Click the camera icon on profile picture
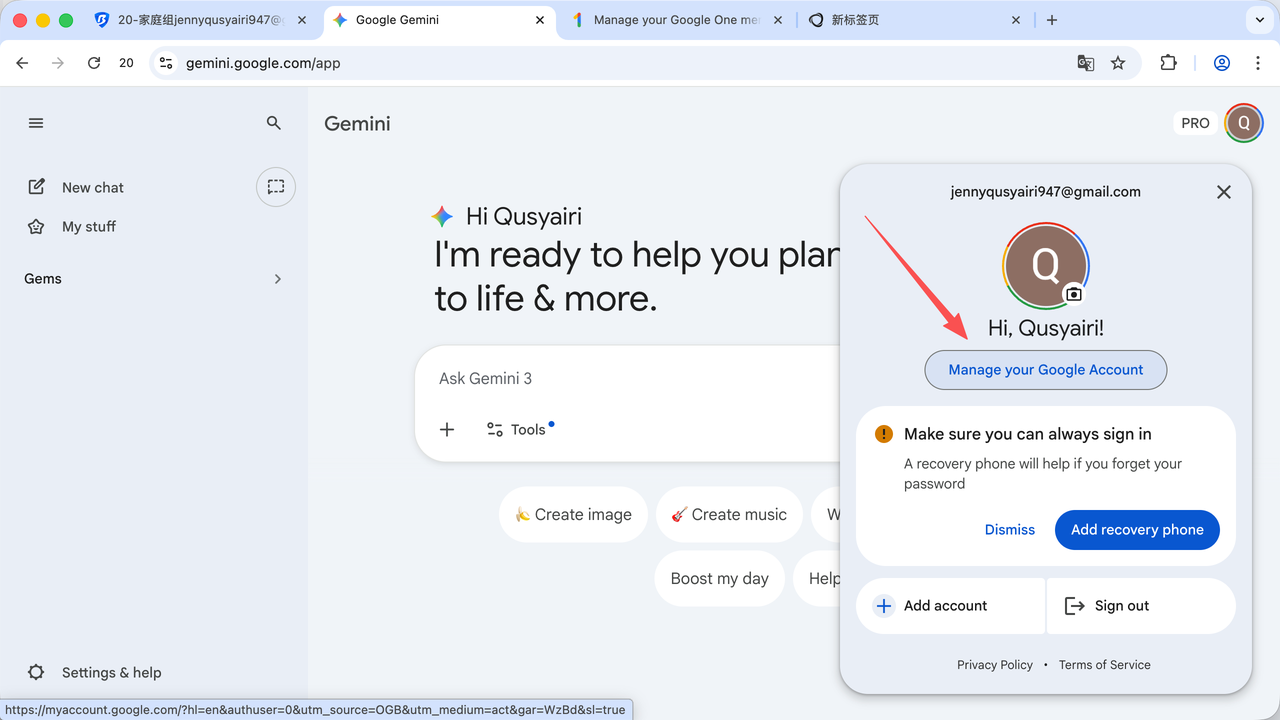This screenshot has height=720, width=1280. (1073, 294)
